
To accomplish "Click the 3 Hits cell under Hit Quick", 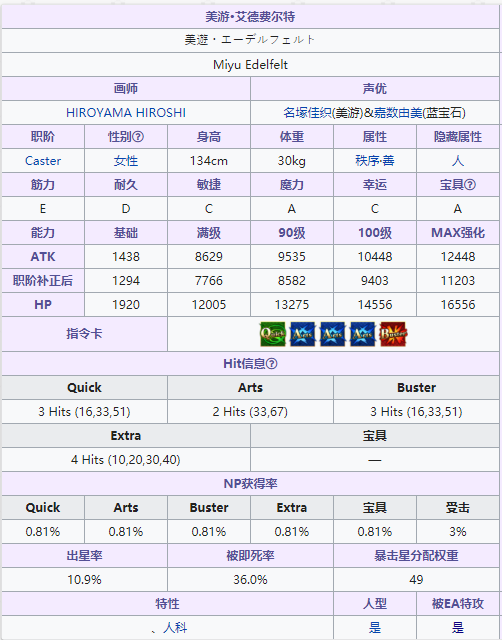I will [84, 411].
